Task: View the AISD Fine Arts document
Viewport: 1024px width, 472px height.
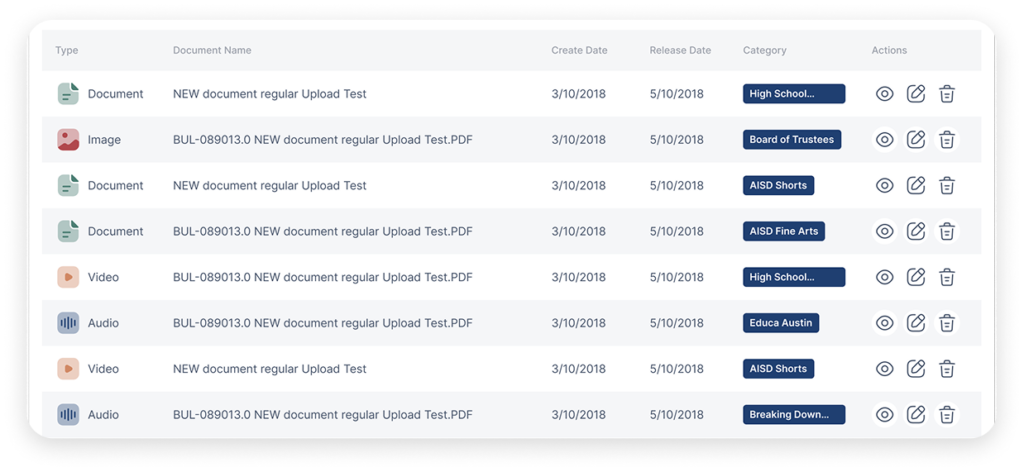Action: click(x=884, y=231)
